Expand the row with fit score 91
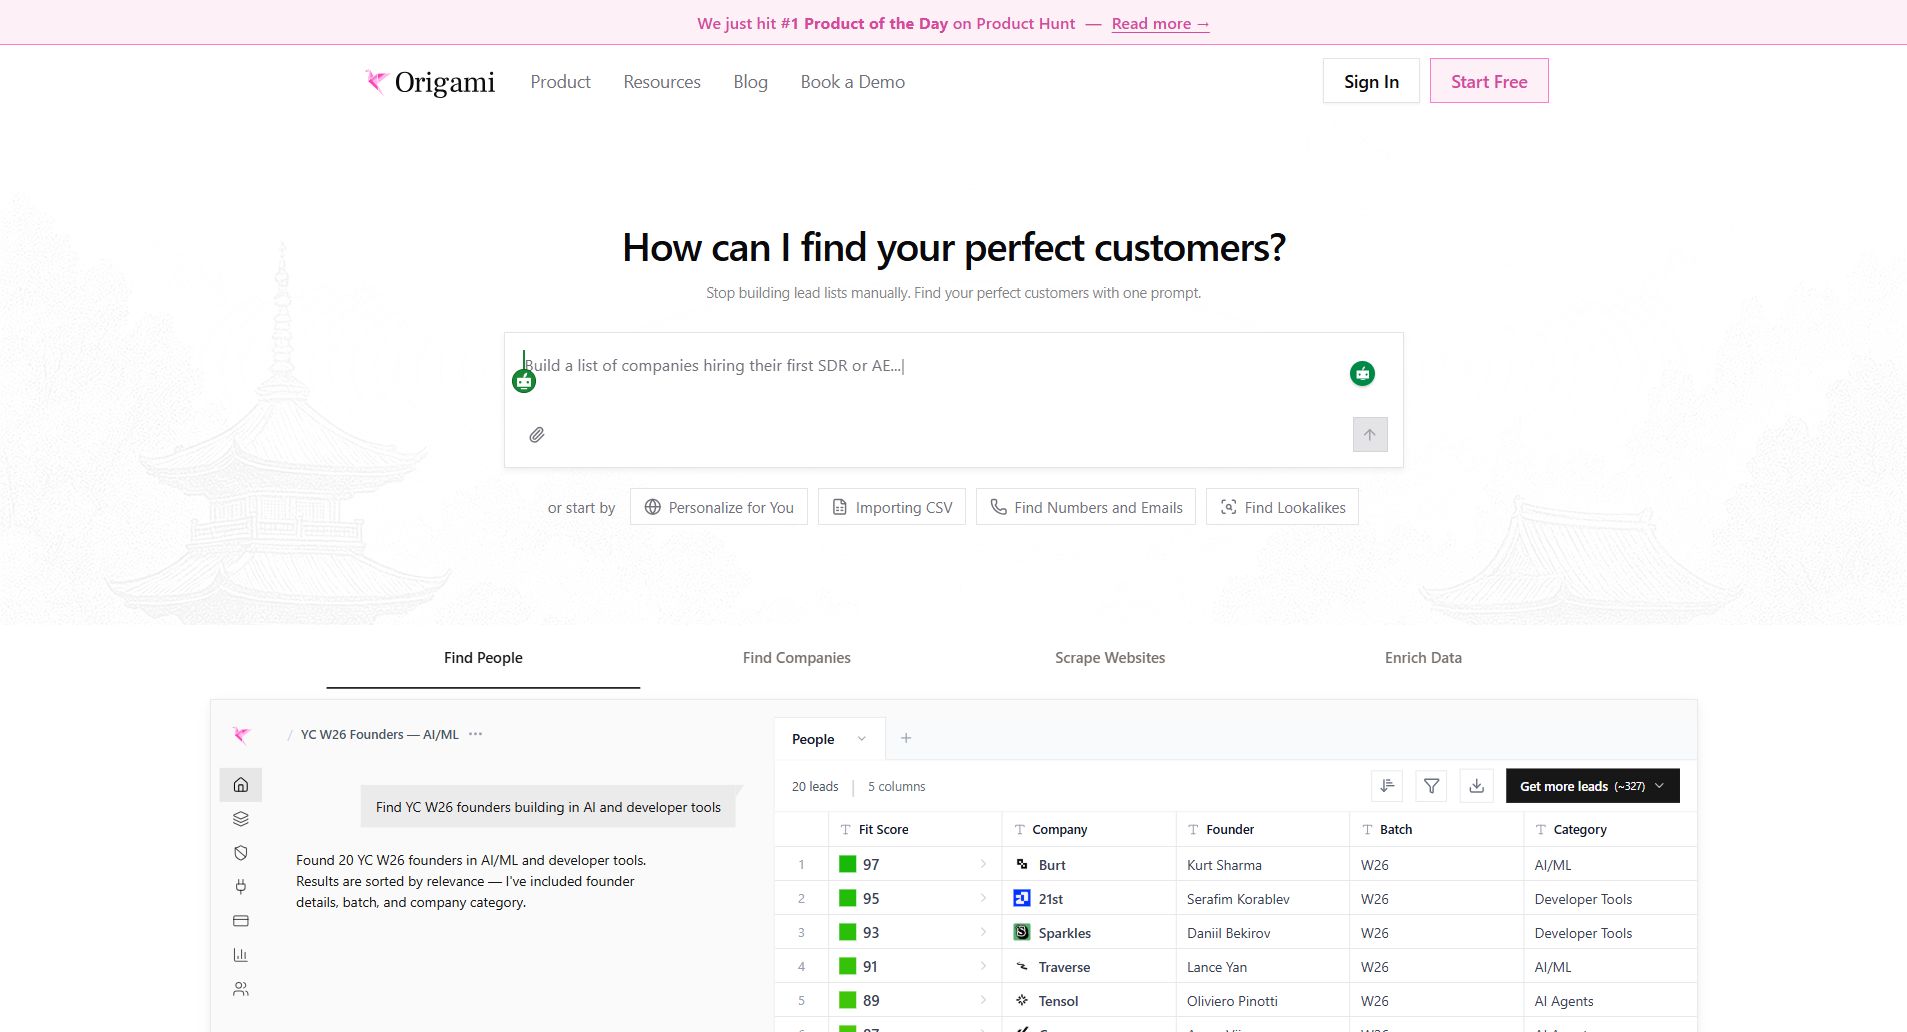1907x1032 pixels. (x=983, y=966)
